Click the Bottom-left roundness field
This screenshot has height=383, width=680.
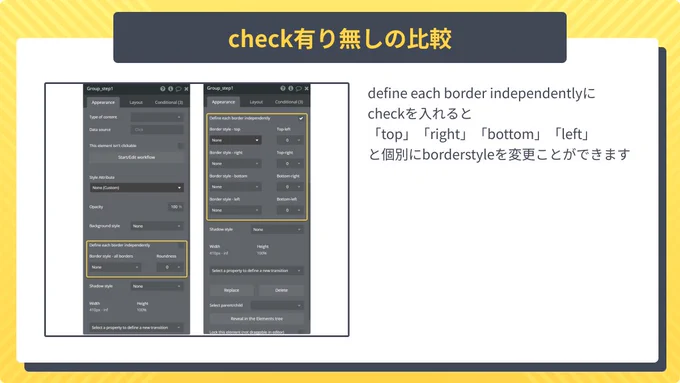tap(290, 210)
